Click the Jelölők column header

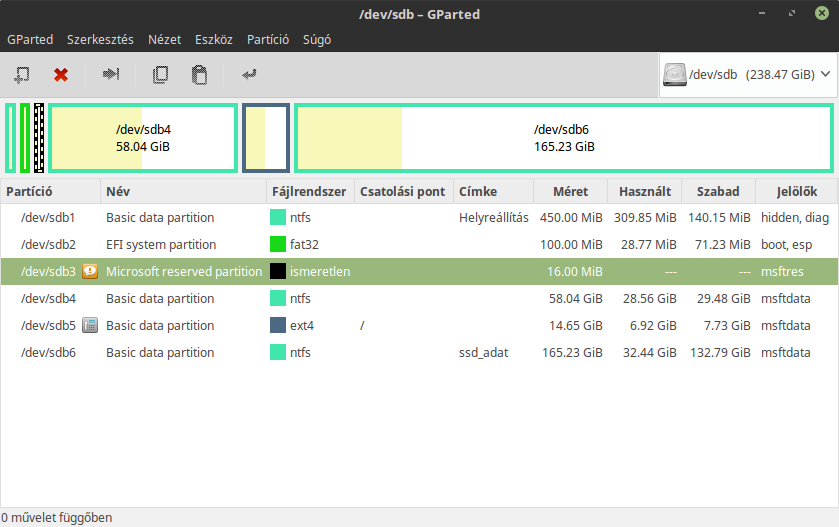click(x=796, y=192)
